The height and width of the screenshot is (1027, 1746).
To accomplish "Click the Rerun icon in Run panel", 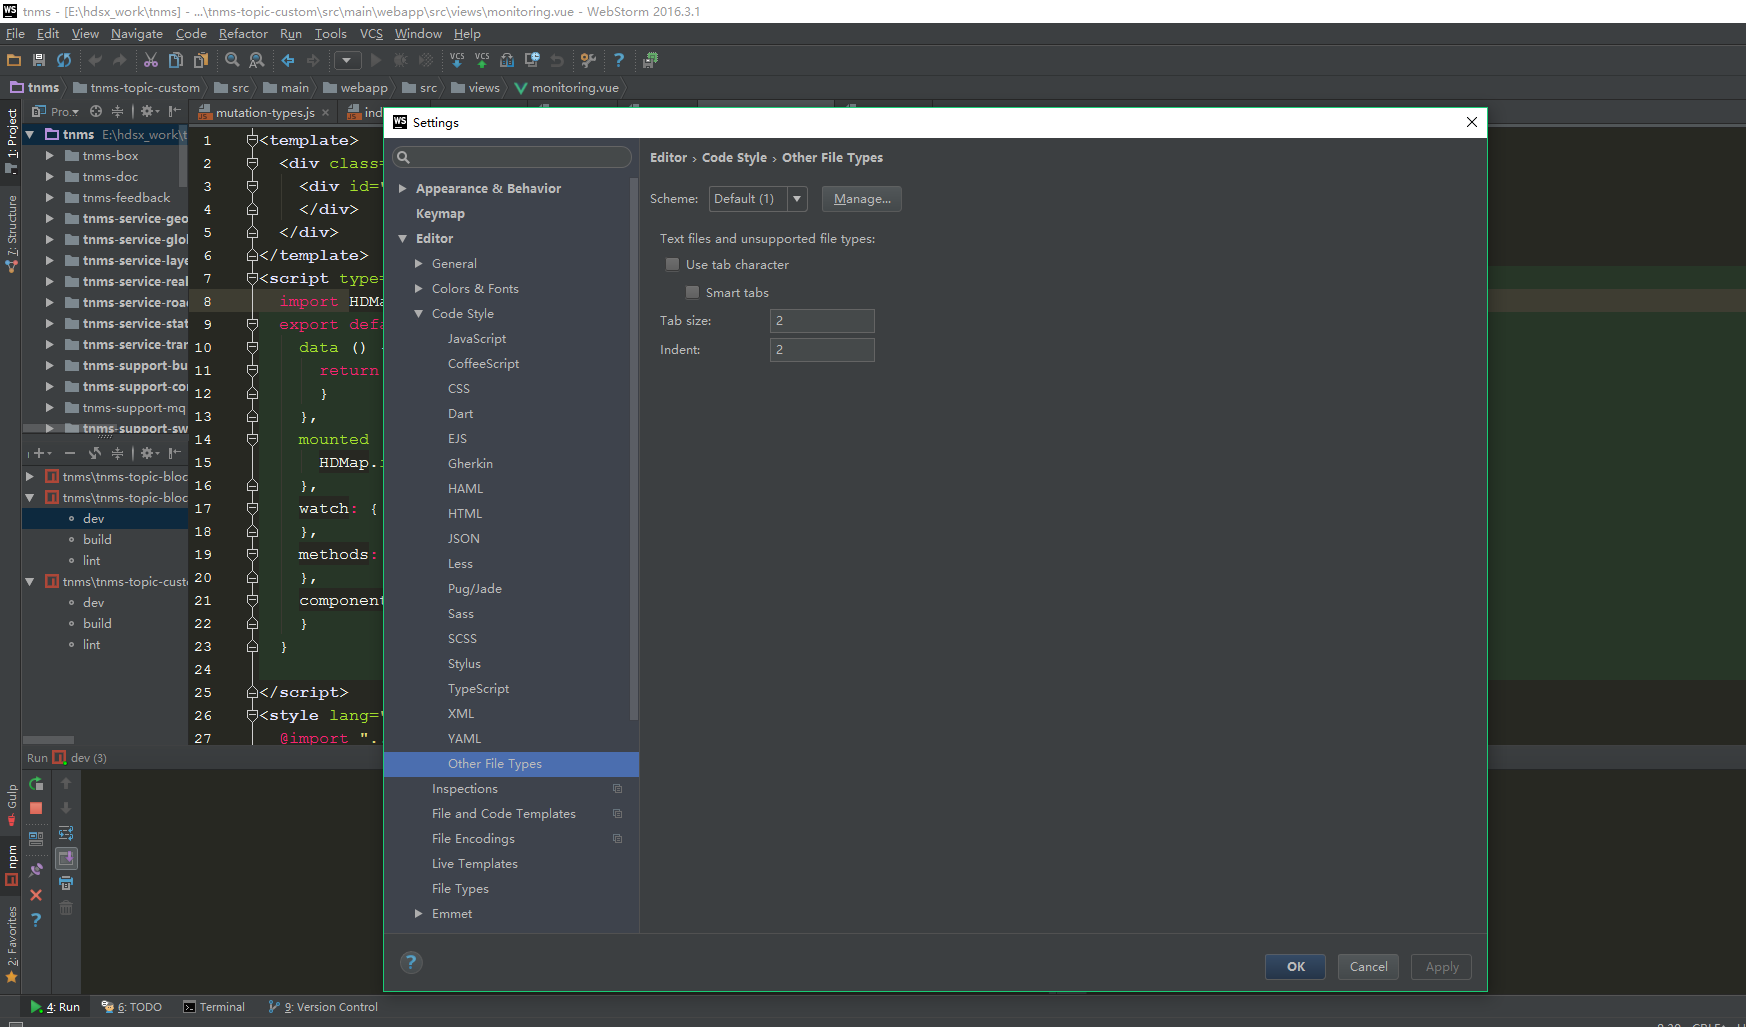I will point(36,783).
